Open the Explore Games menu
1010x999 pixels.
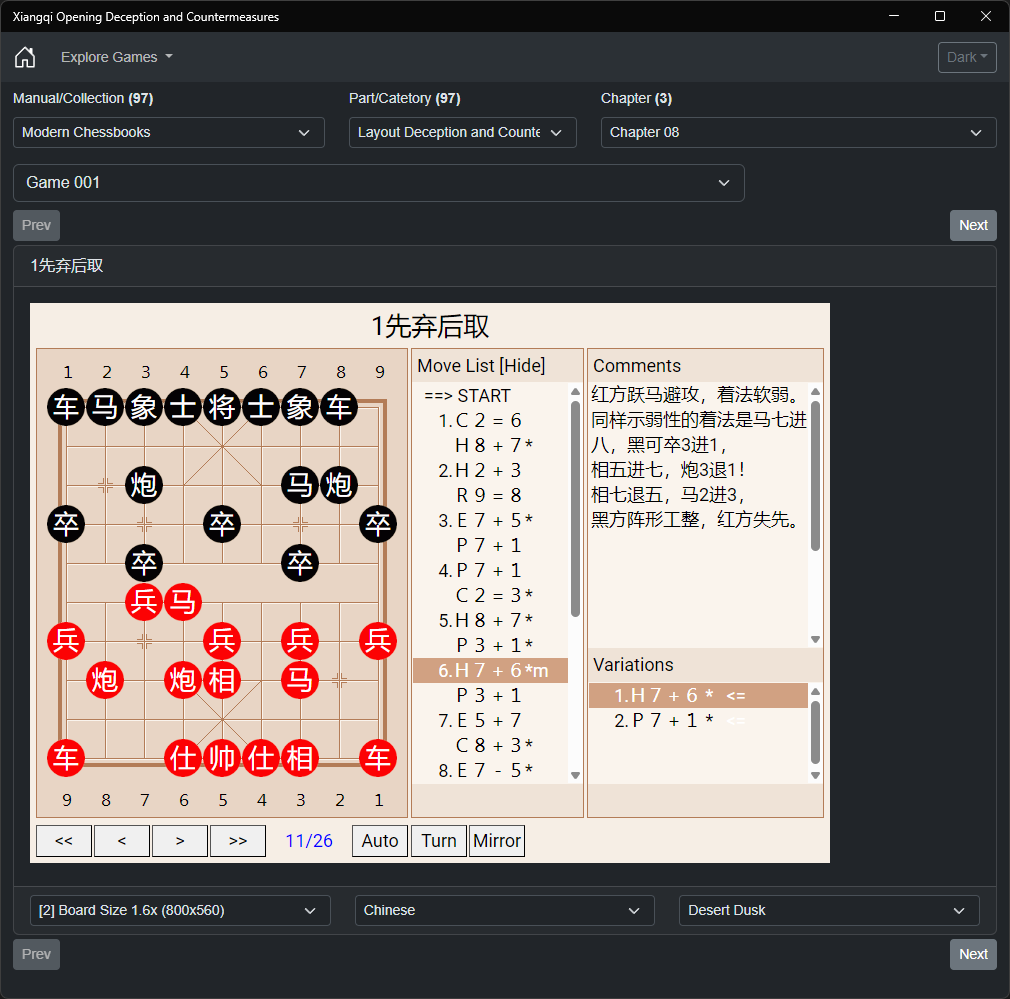(117, 57)
